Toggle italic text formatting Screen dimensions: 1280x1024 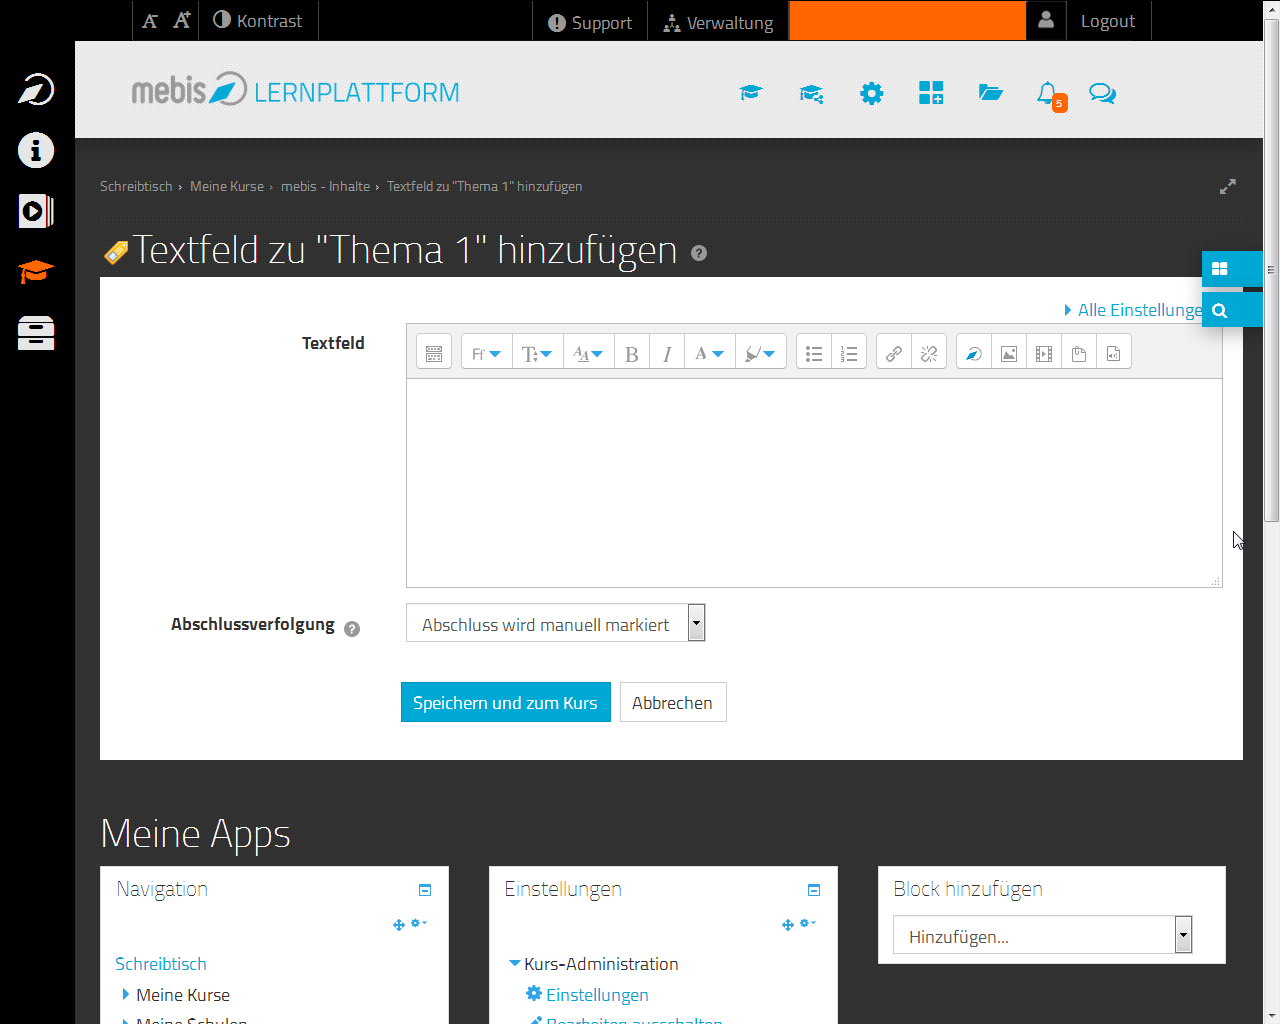pos(667,354)
